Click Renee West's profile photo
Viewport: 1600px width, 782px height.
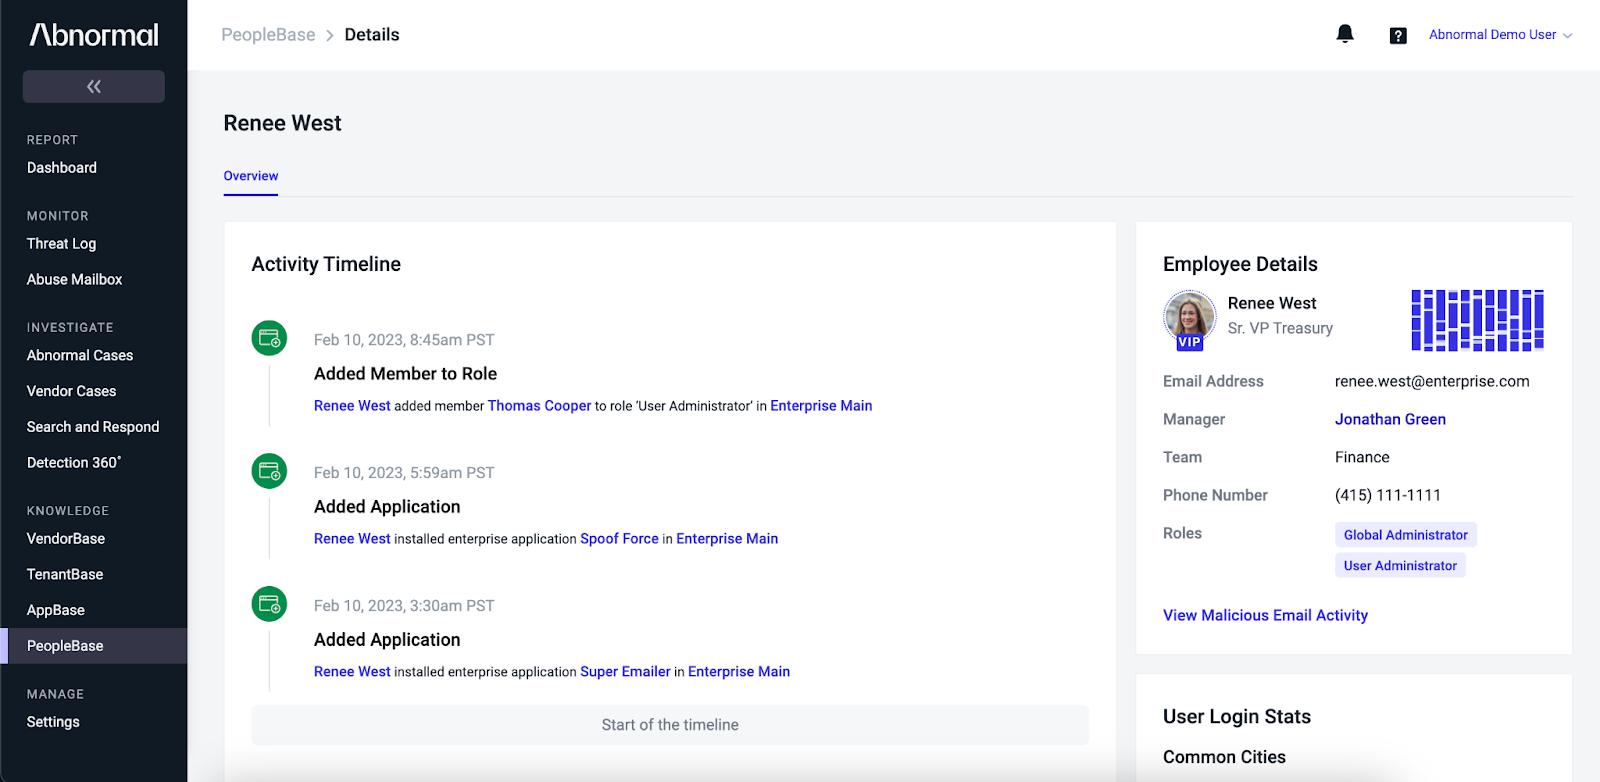tap(1189, 316)
